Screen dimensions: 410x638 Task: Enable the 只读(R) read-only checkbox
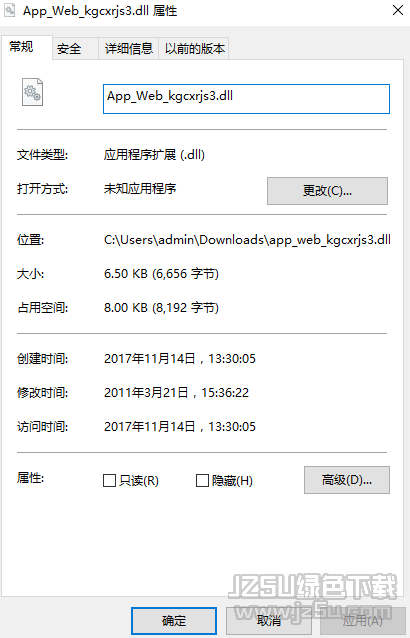(x=109, y=481)
